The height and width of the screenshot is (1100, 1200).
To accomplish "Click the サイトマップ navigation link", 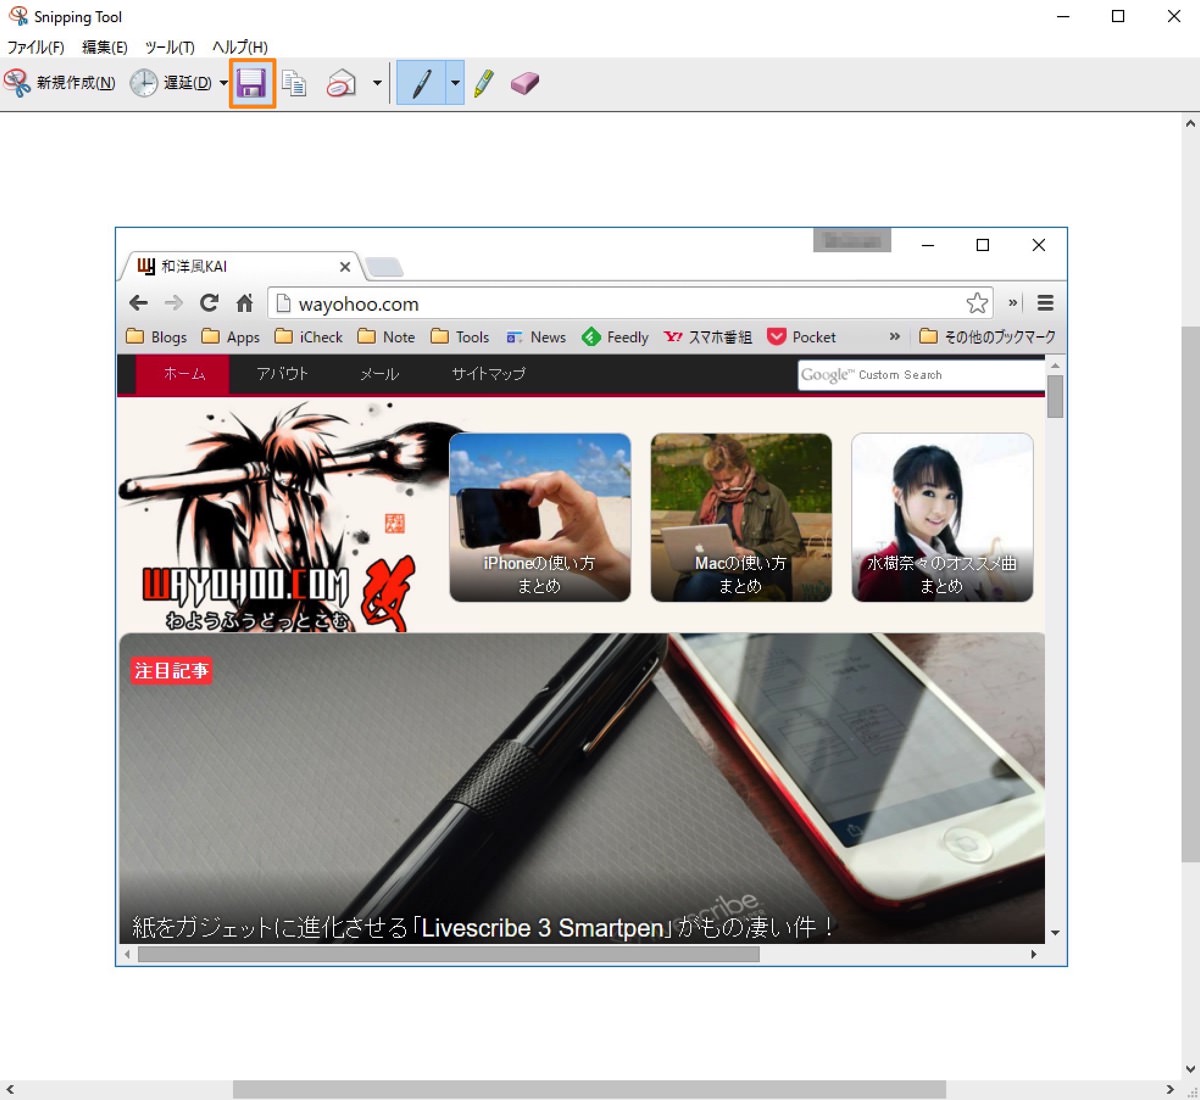I will click(x=488, y=374).
